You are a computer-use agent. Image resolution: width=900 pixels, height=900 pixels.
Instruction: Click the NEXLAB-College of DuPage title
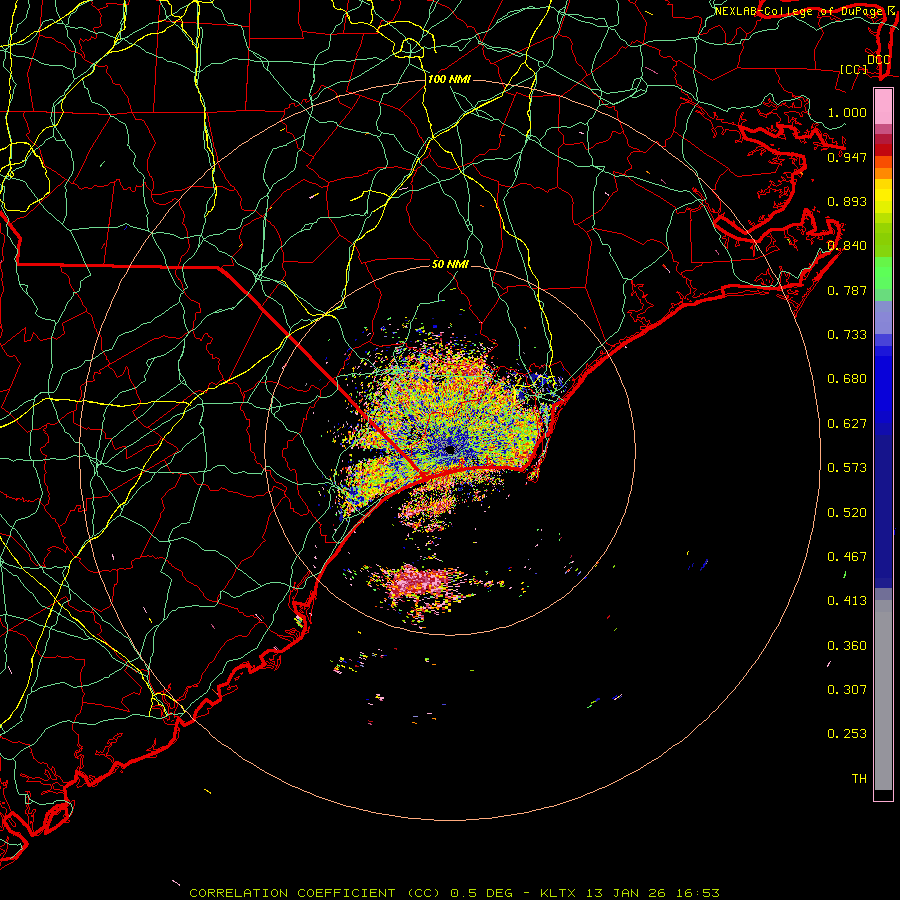[800, 11]
